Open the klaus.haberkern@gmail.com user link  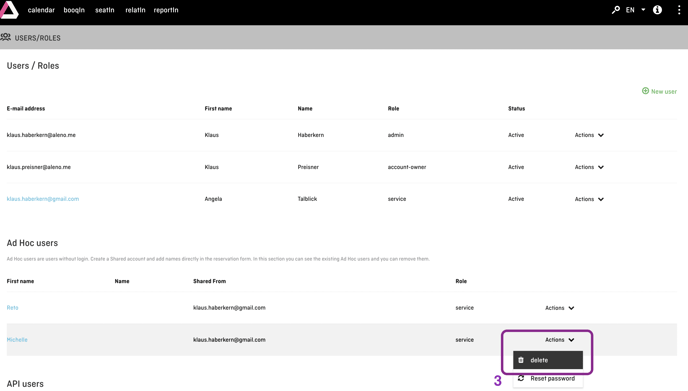43,199
